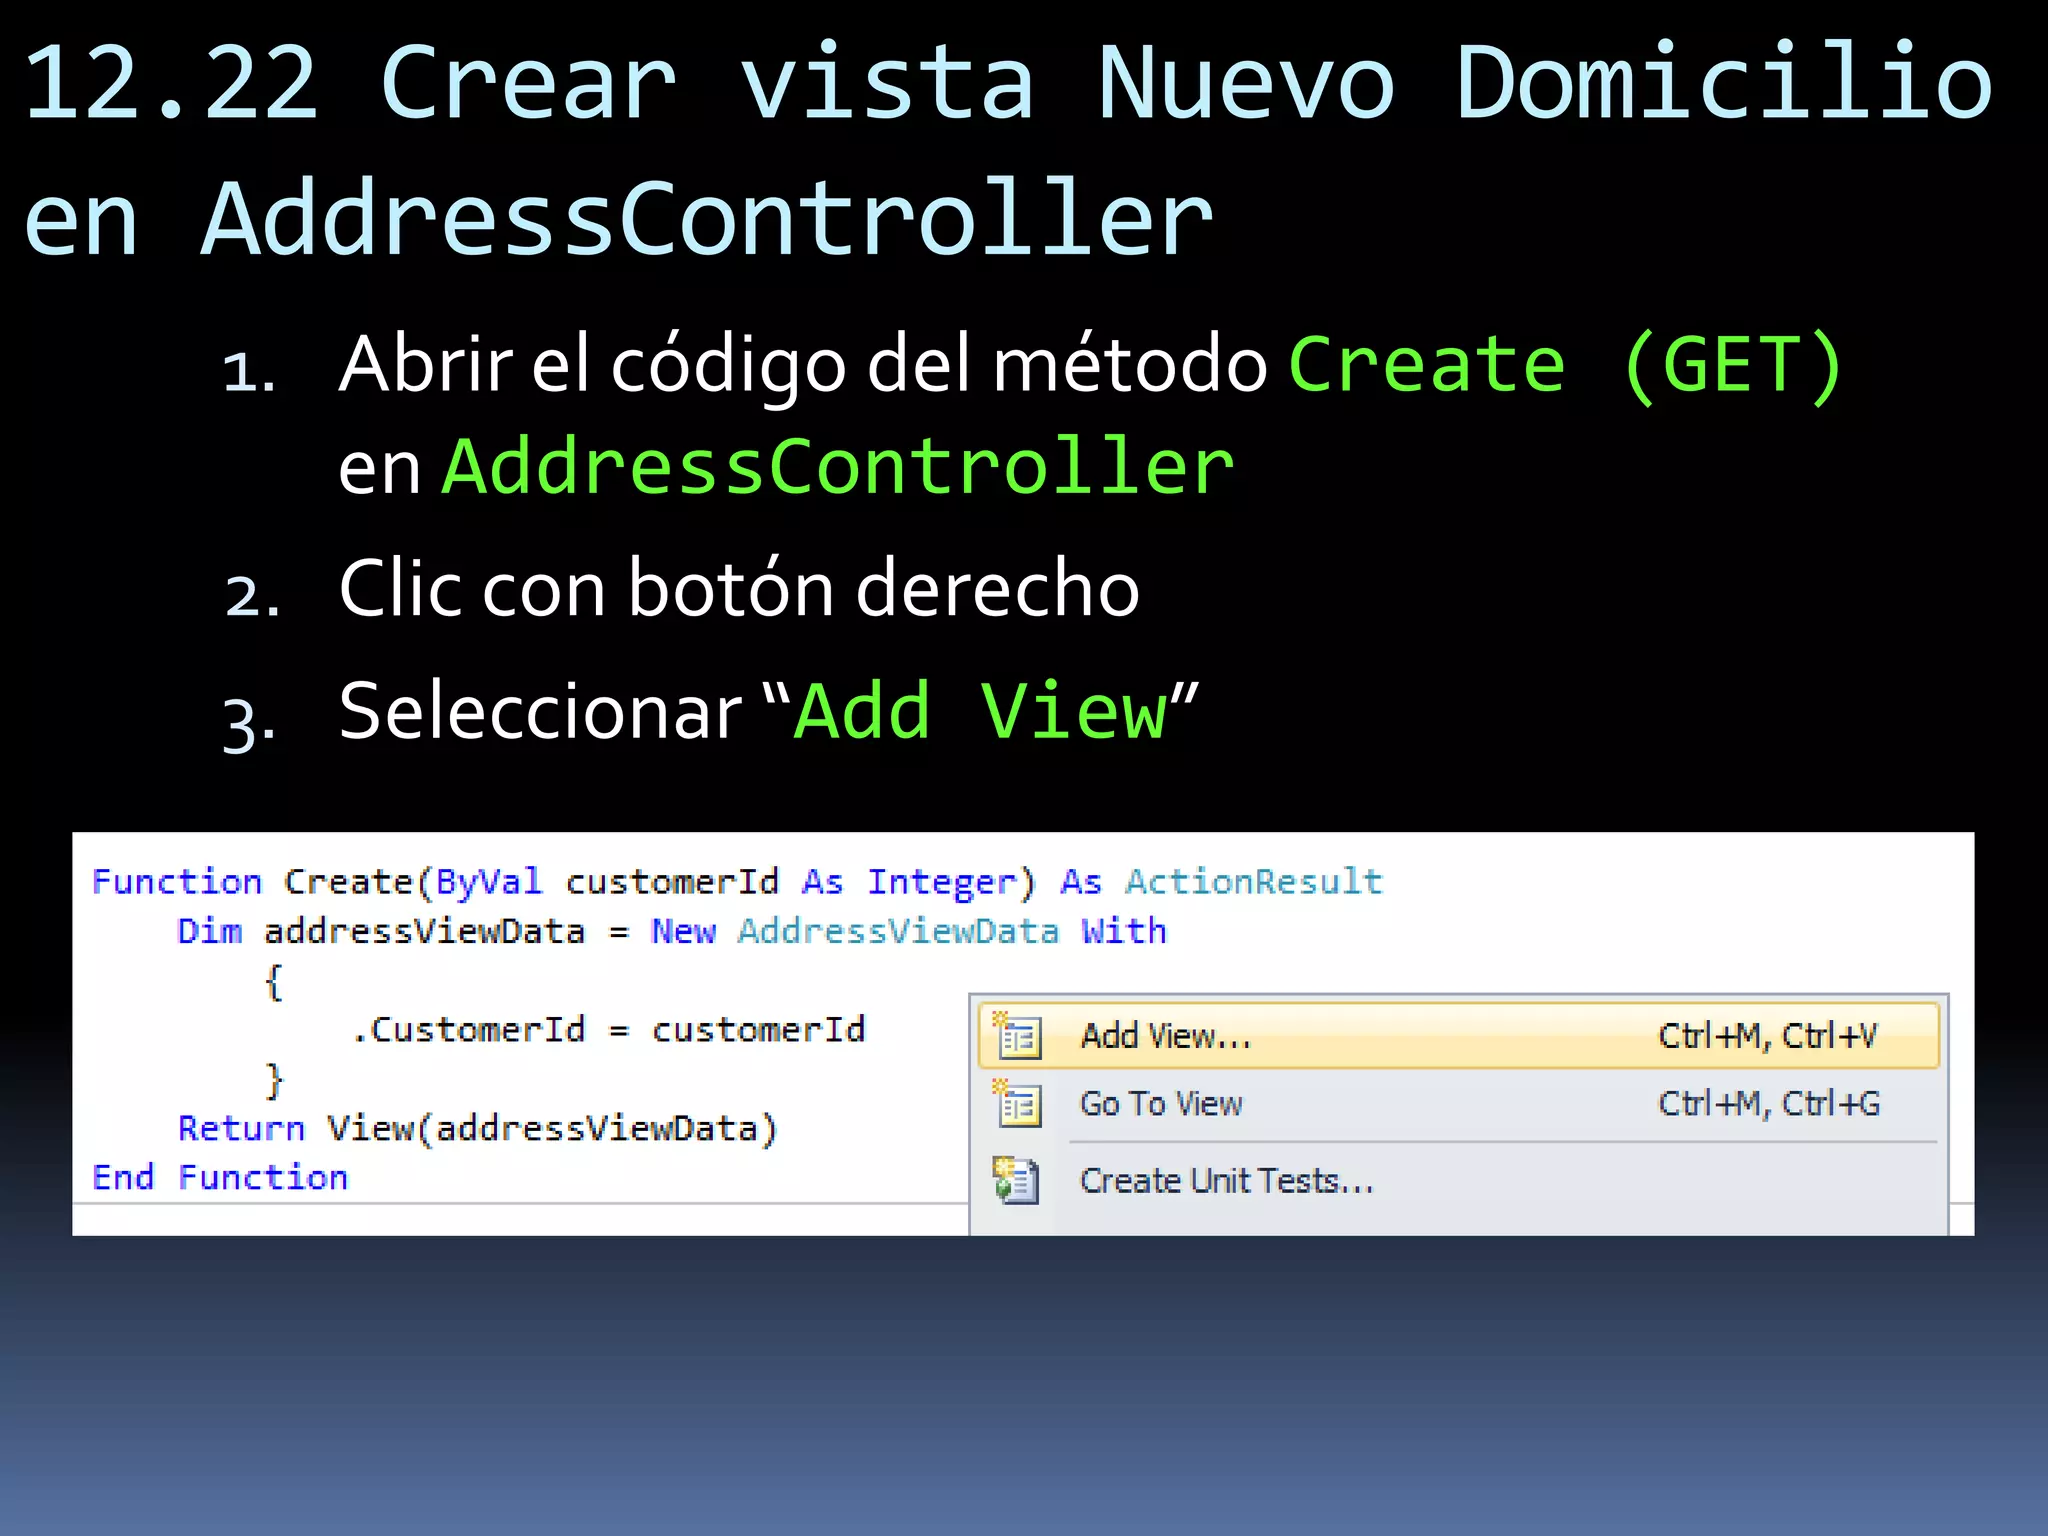Image resolution: width=2048 pixels, height=1536 pixels.
Task: Click the Go To View icon
Action: tap(1018, 1105)
